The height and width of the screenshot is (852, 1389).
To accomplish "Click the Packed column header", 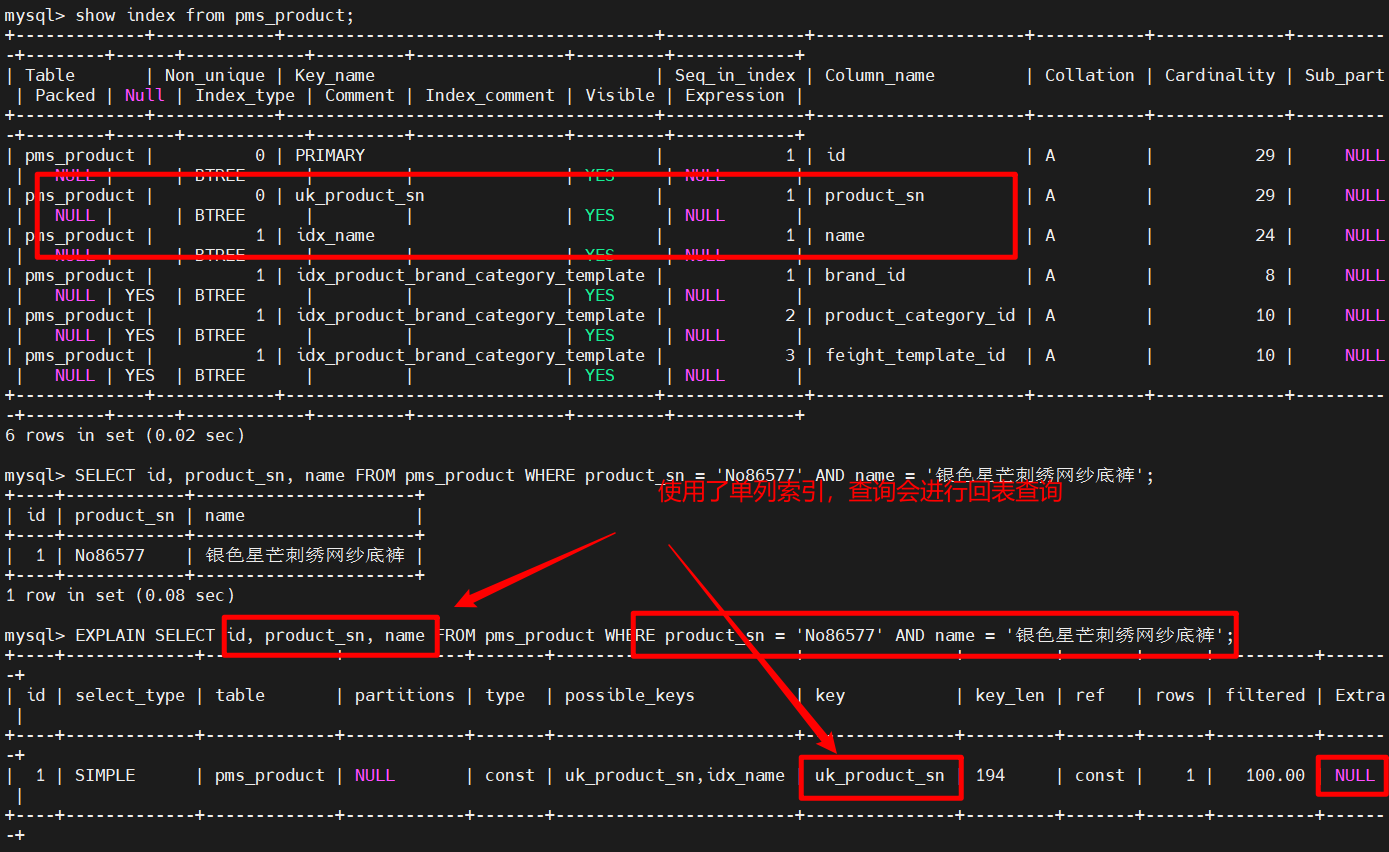I will [65, 96].
